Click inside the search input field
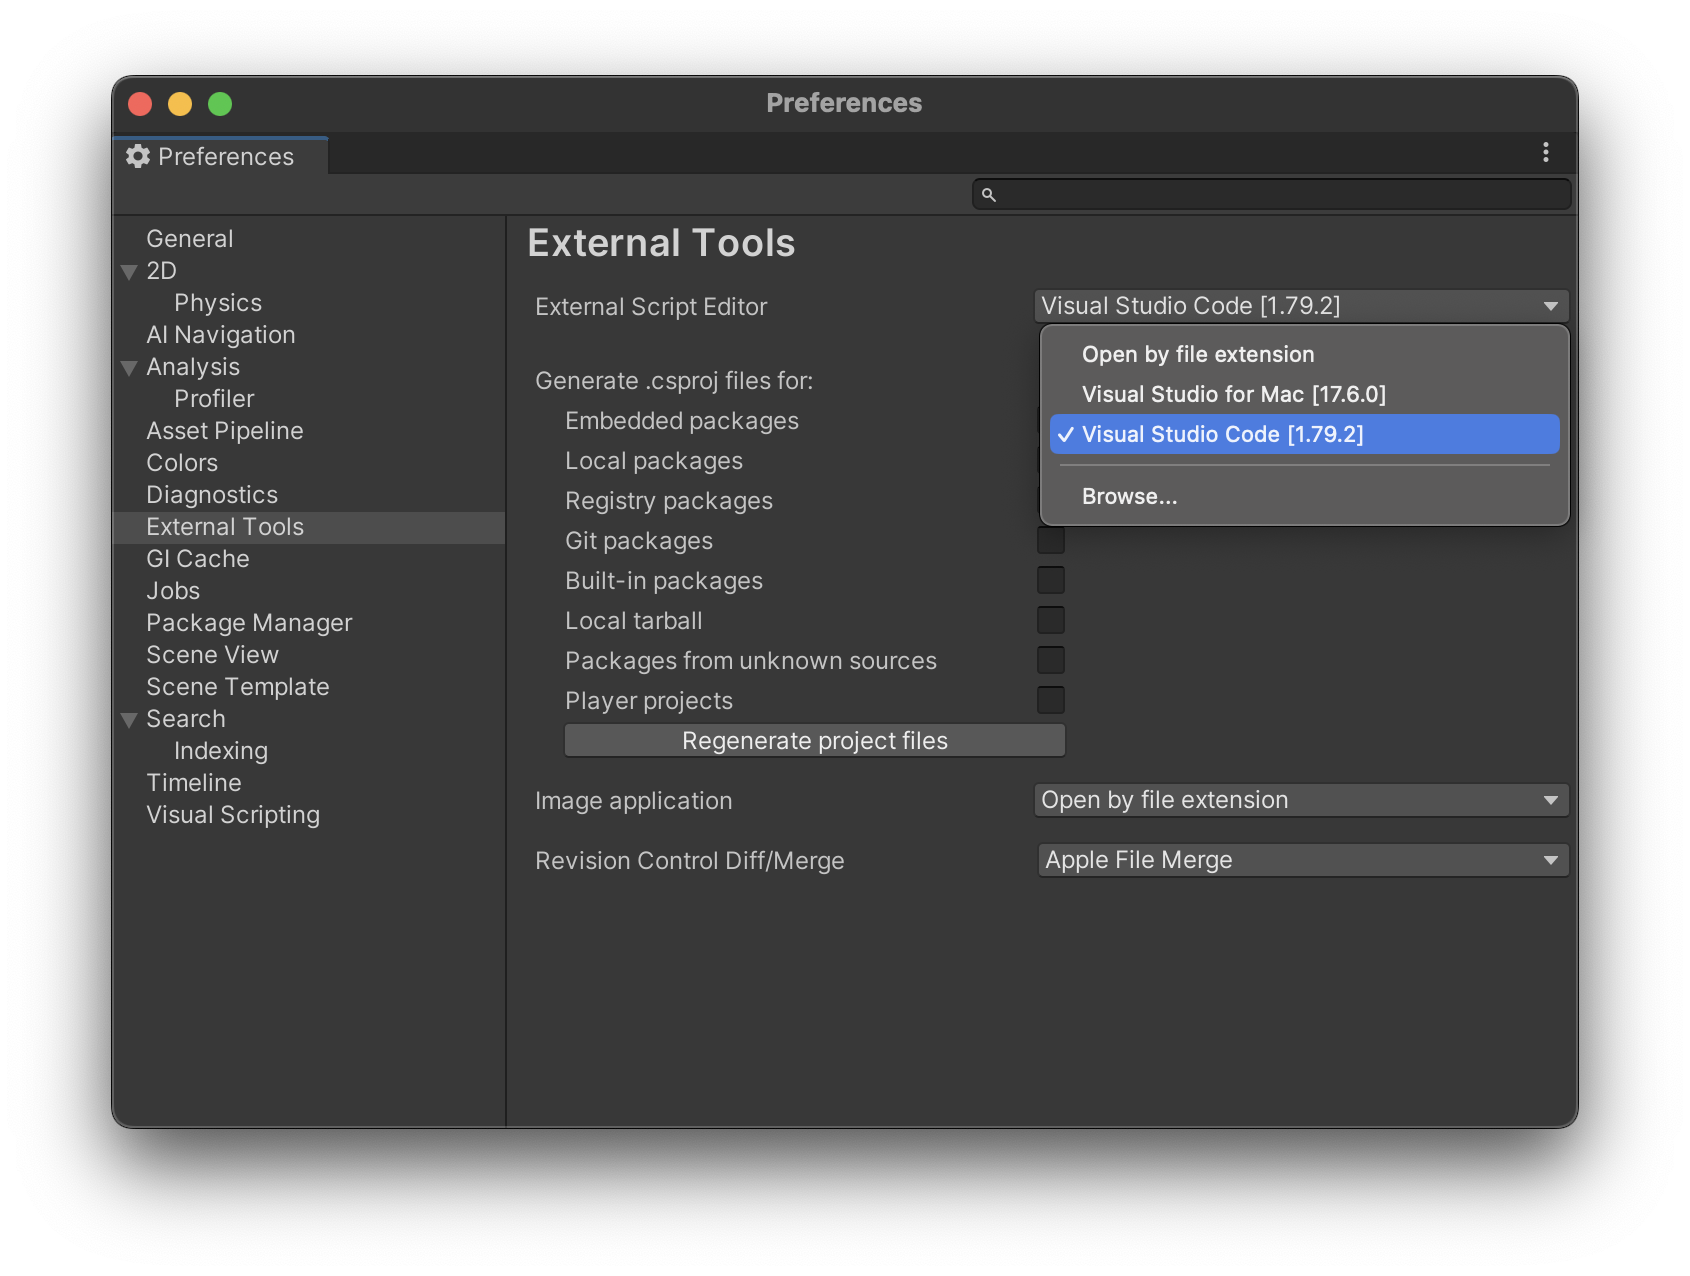This screenshot has width=1690, height=1276. (x=1270, y=195)
